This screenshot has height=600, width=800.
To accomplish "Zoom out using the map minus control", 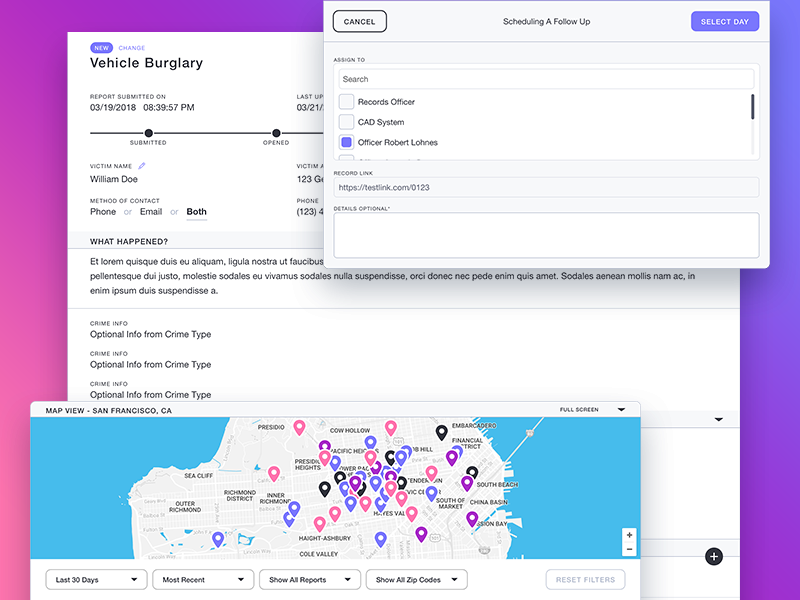I will pyautogui.click(x=629, y=549).
